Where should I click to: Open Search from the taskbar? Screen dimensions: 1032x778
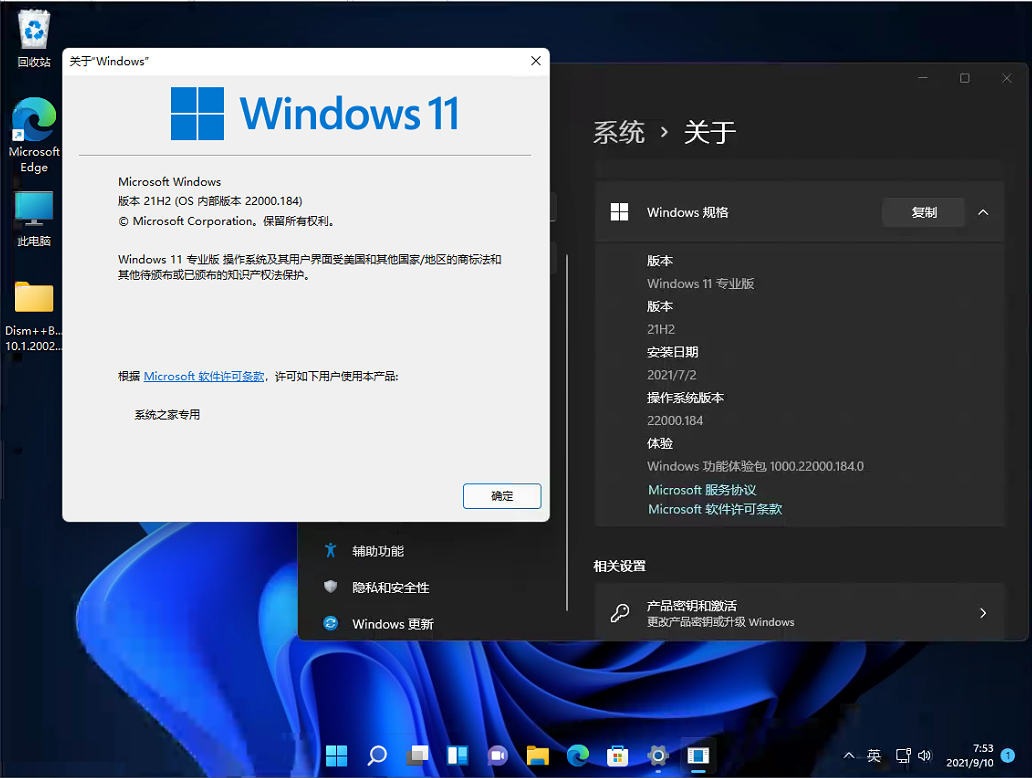coord(377,756)
